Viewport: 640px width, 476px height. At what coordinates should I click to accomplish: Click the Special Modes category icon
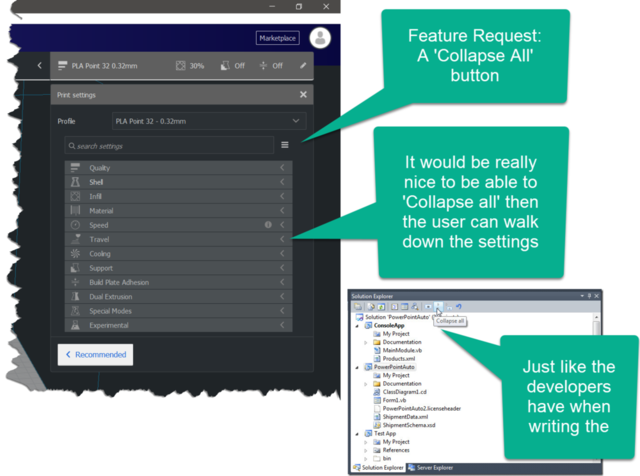(x=75, y=311)
